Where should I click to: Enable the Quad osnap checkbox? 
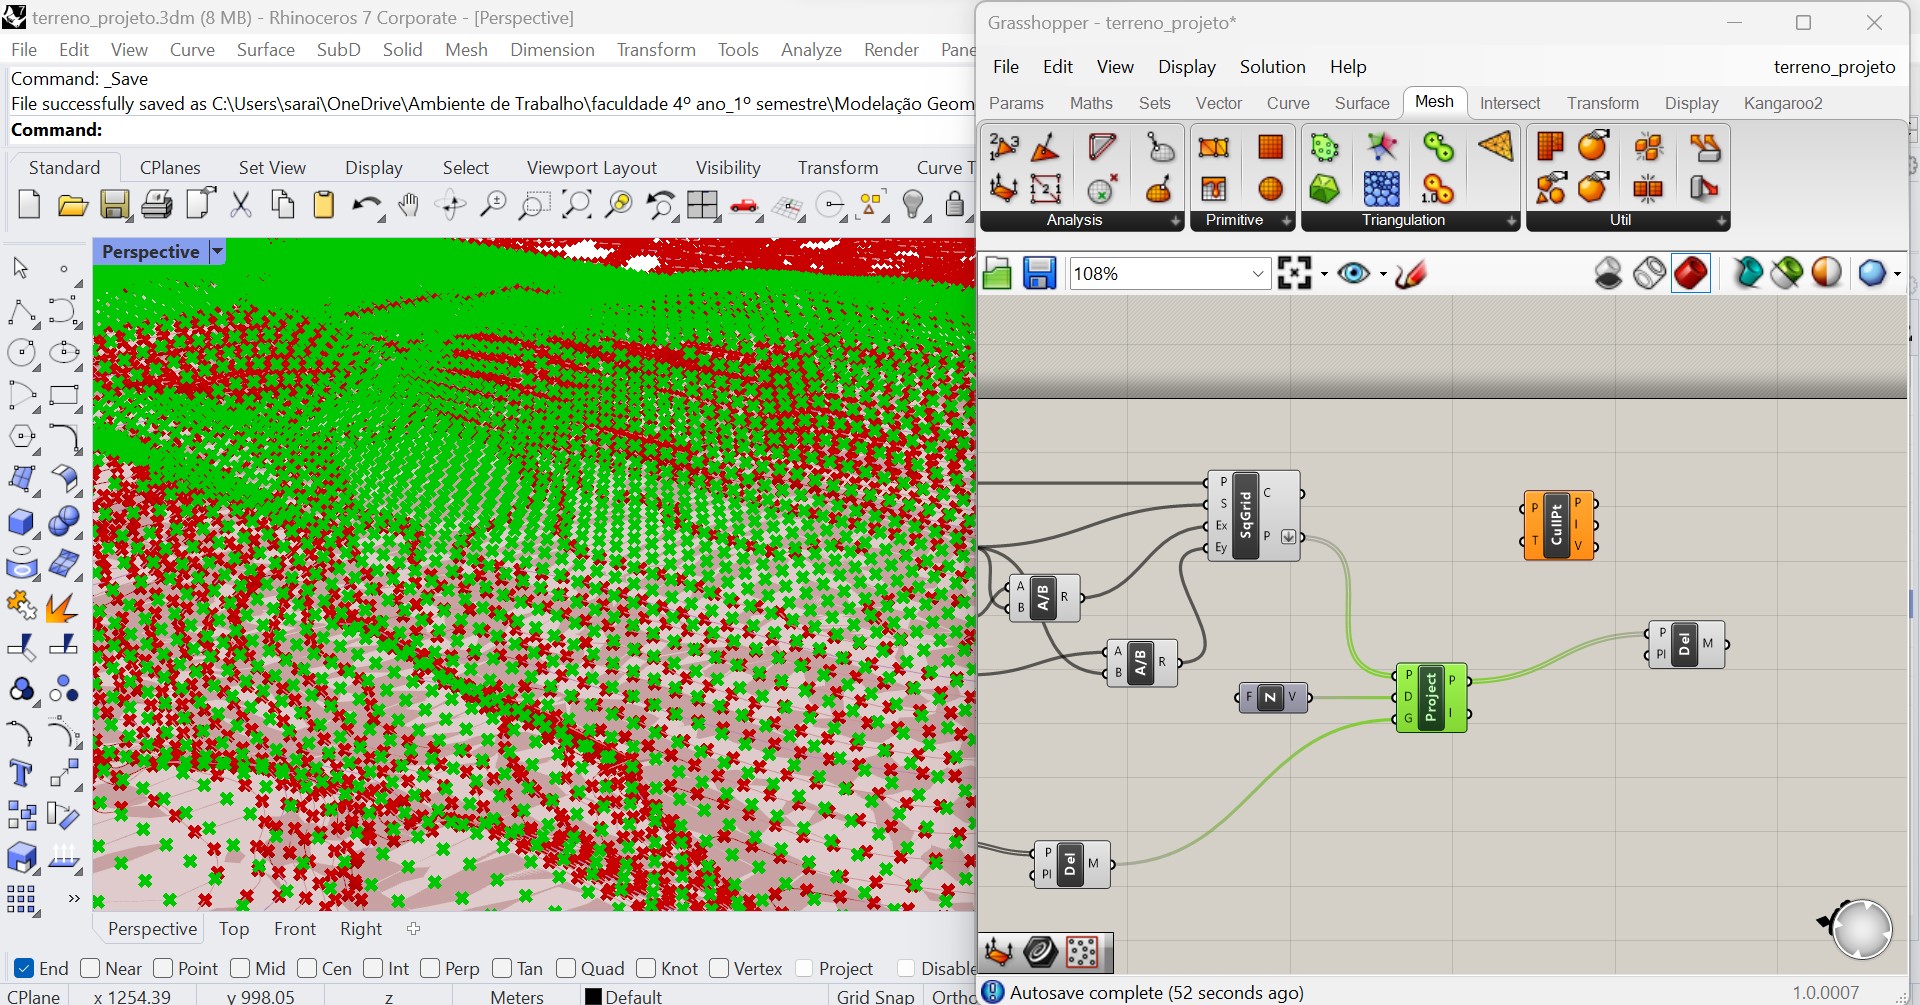click(566, 968)
